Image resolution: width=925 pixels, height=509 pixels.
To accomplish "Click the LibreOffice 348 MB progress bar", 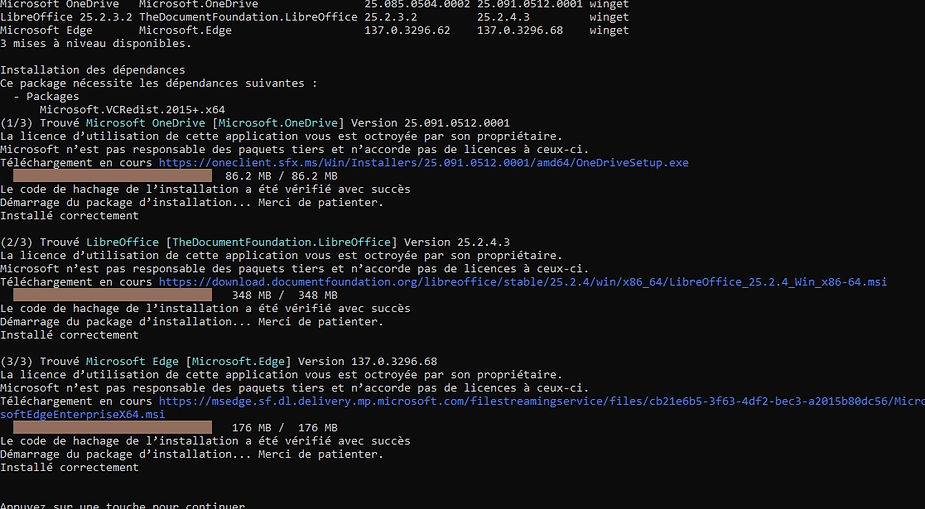I will pos(112,295).
